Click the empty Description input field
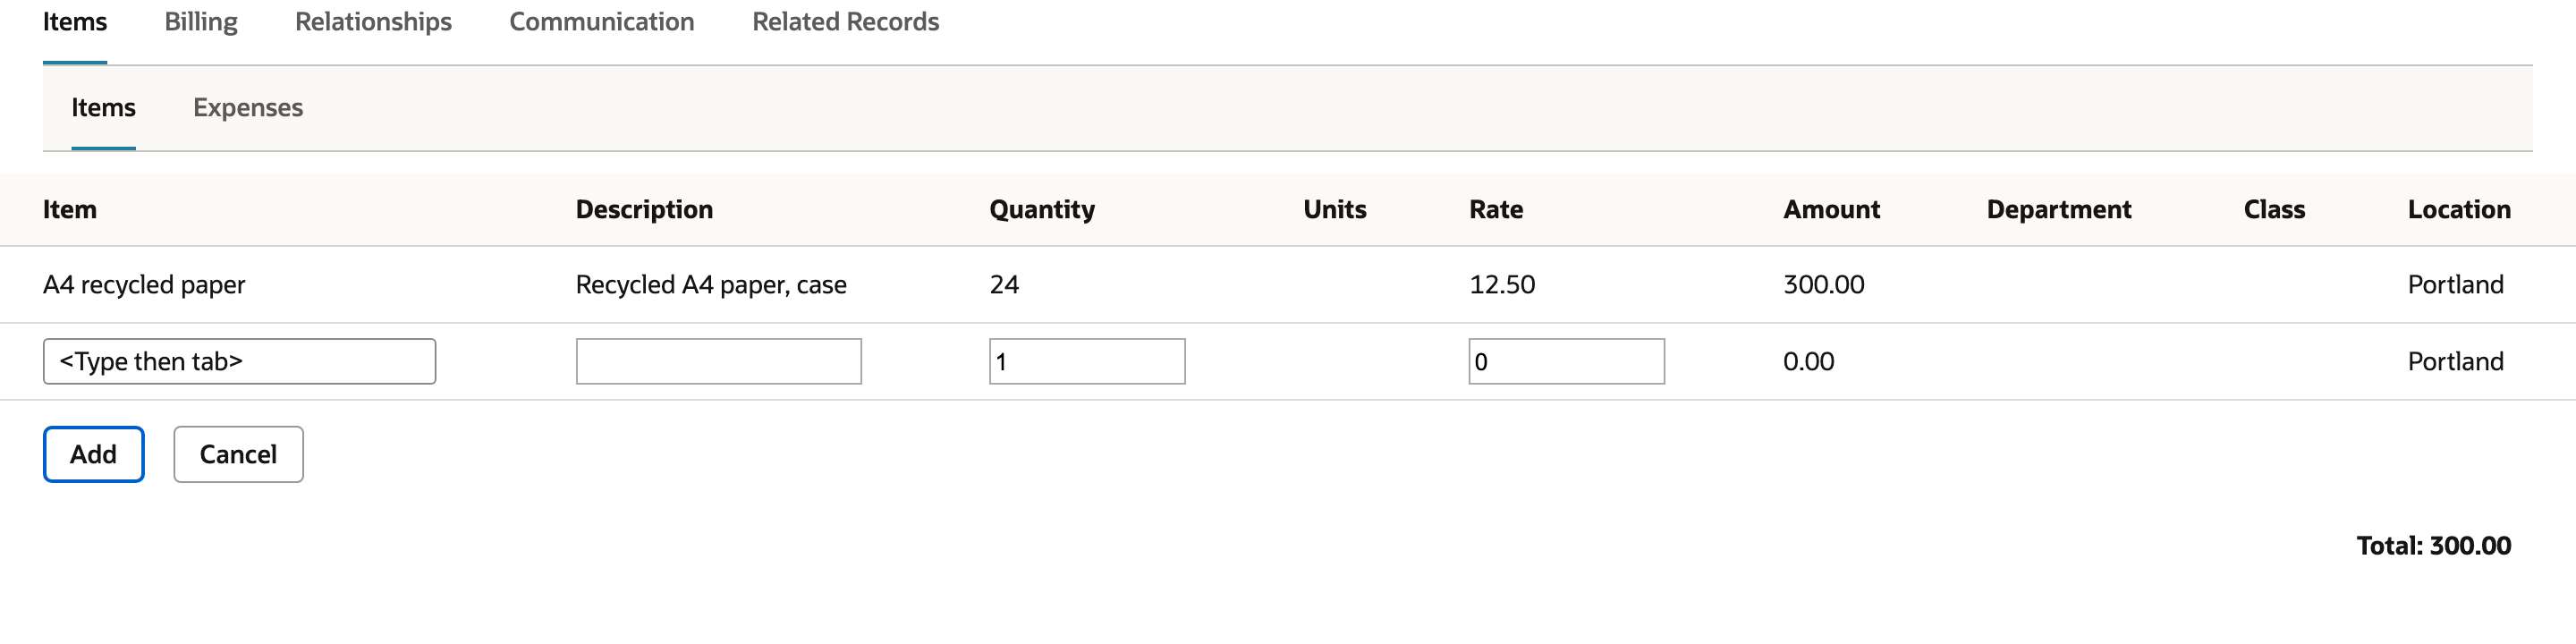Viewport: 2576px width, 644px height. pos(719,362)
